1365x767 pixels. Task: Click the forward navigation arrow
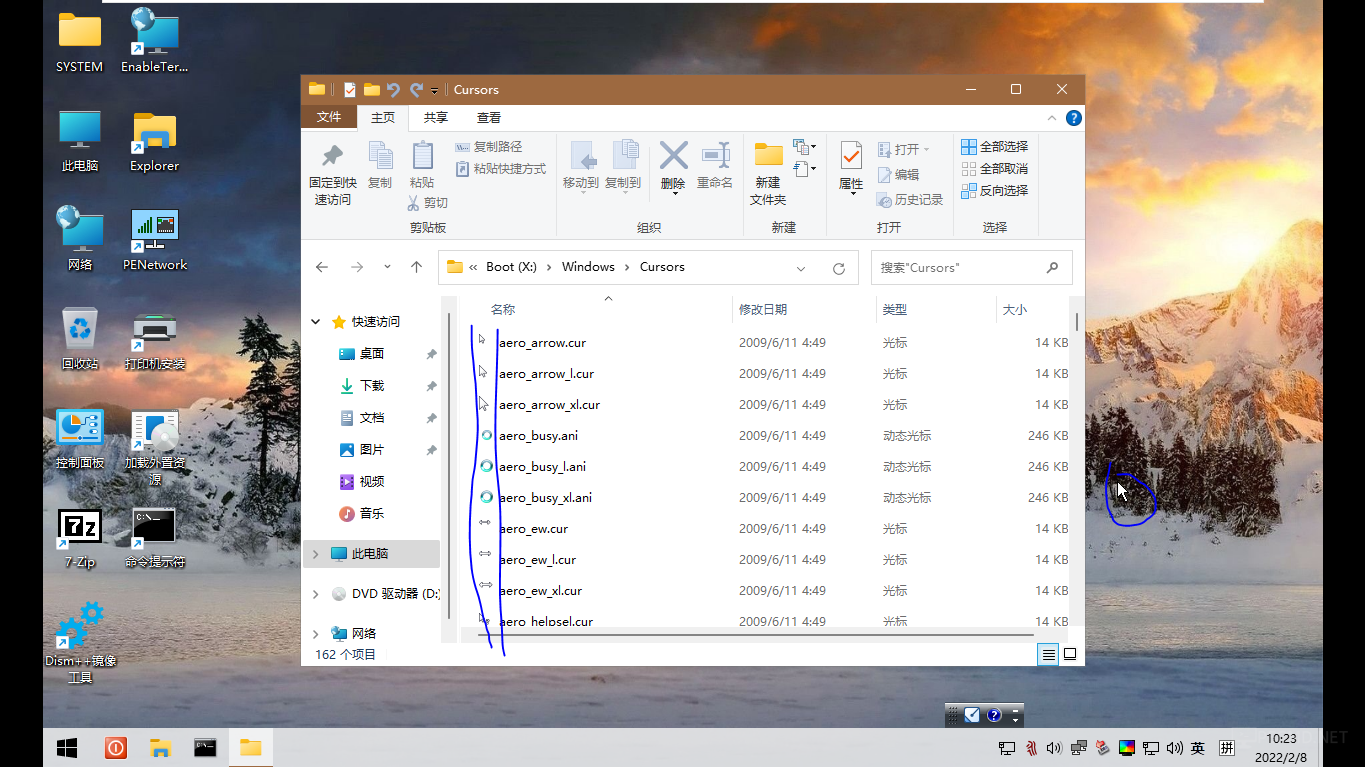[x=357, y=267]
